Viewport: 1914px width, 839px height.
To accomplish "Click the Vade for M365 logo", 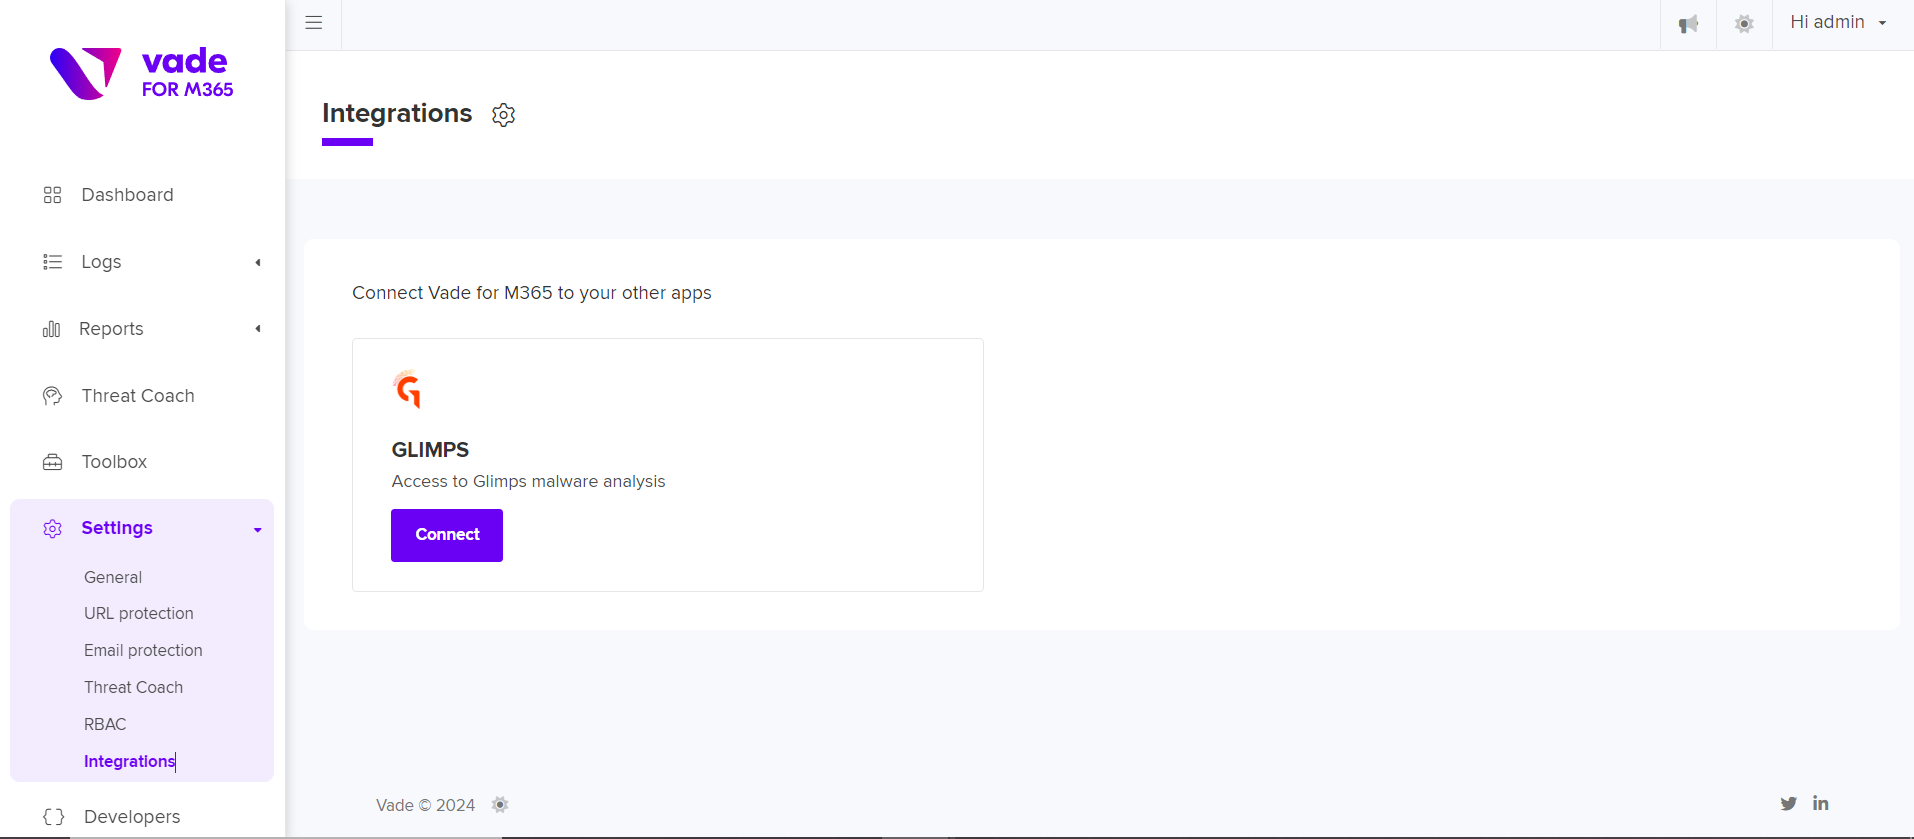I will (x=141, y=73).
